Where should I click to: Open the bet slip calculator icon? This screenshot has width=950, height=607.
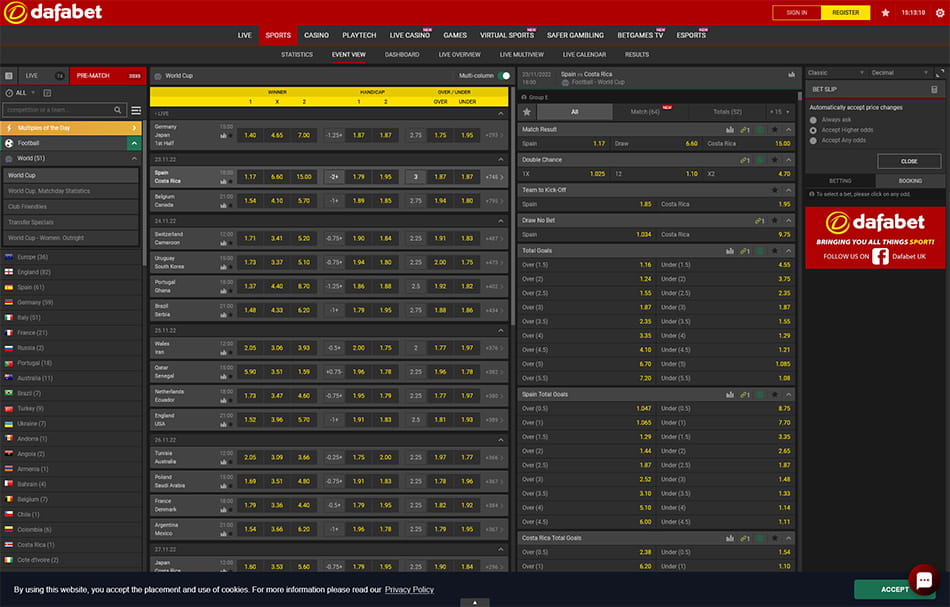click(934, 89)
